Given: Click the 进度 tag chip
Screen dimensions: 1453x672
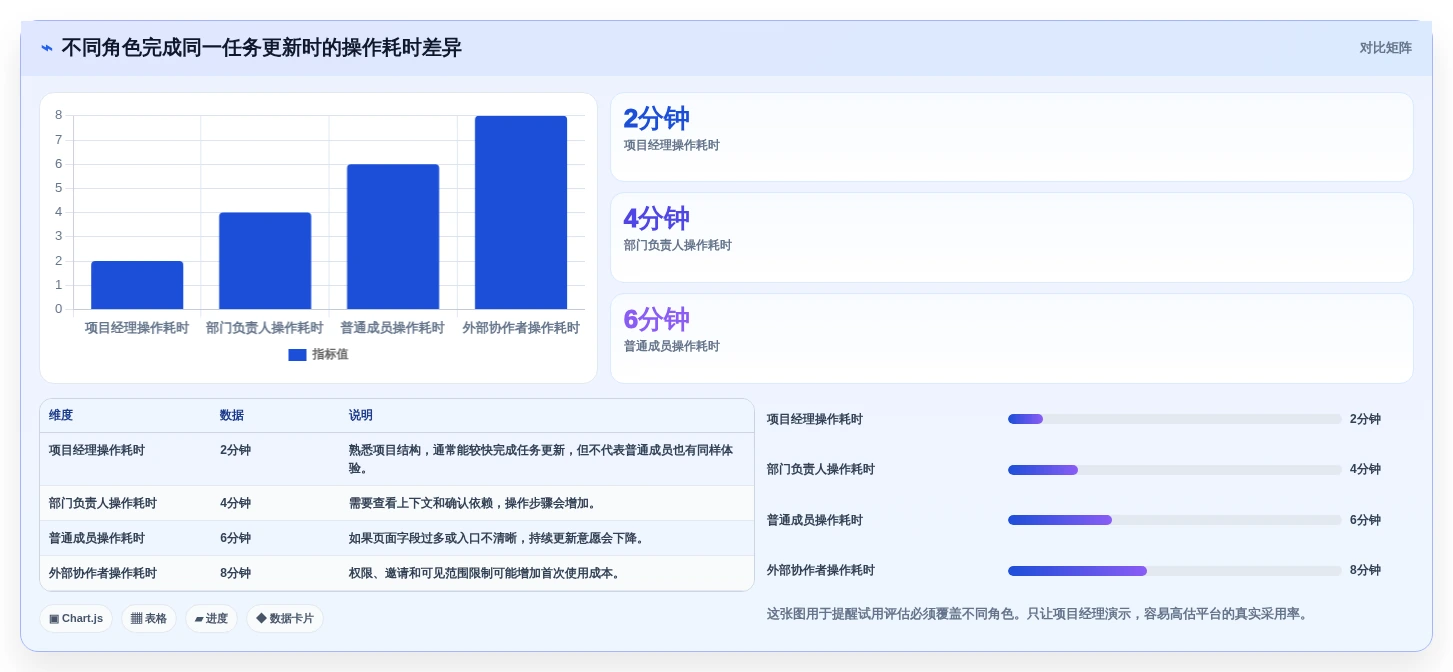Looking at the screenshot, I should [211, 619].
